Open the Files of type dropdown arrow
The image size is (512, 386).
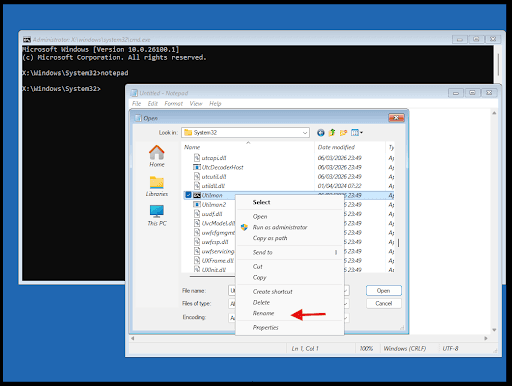(x=346, y=304)
